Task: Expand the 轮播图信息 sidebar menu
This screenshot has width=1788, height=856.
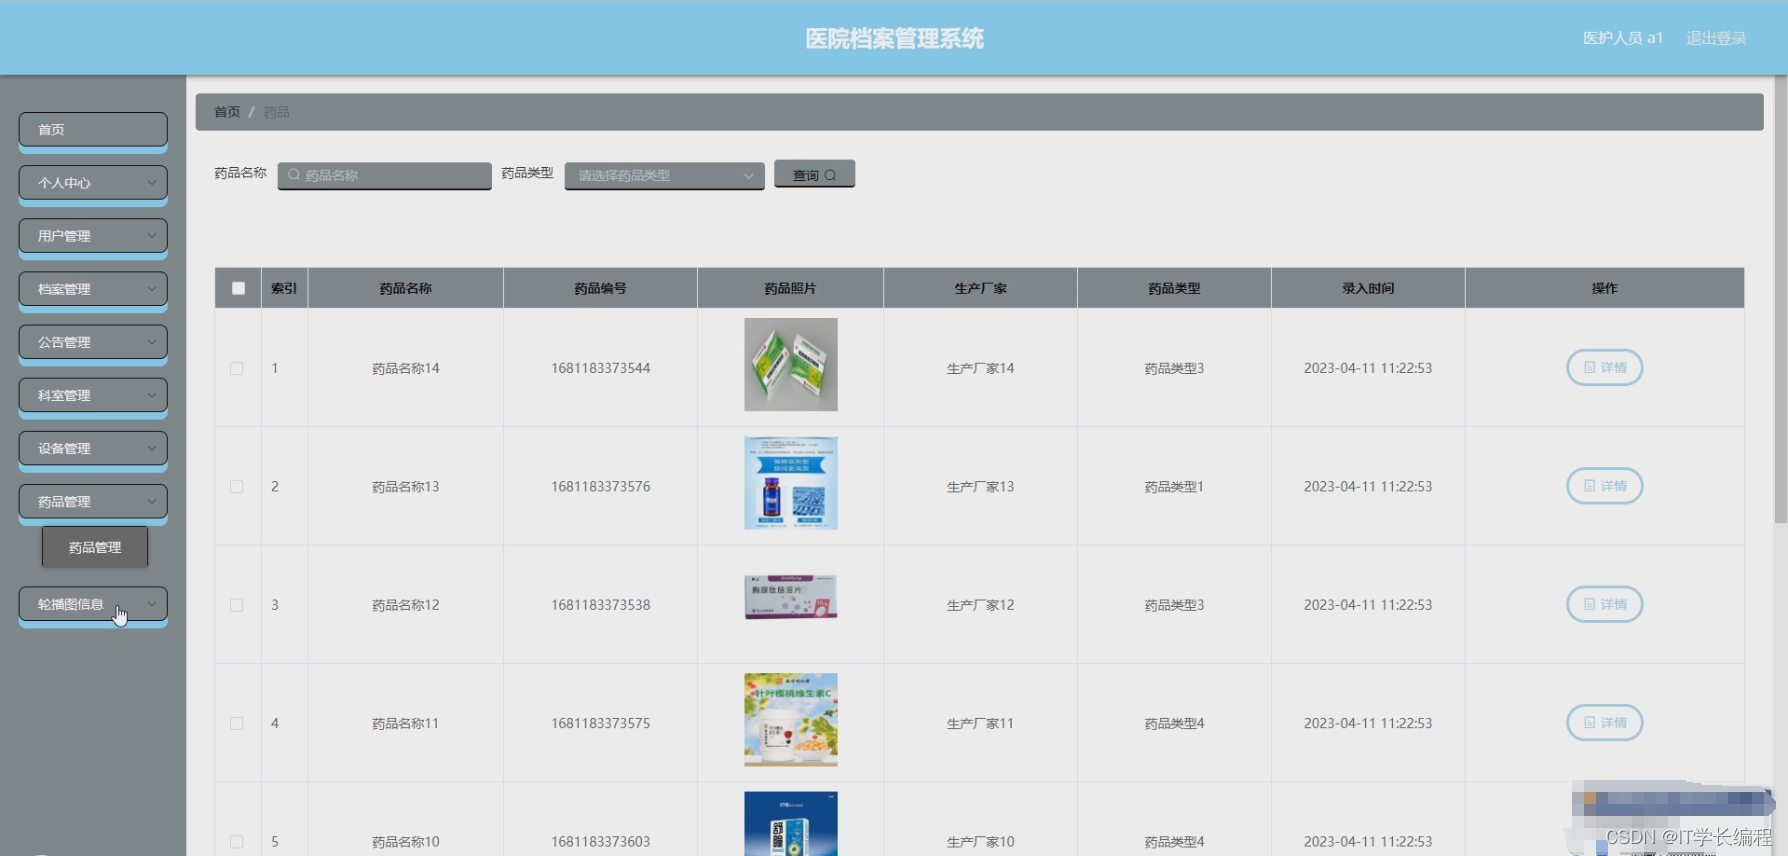Action: 93,603
